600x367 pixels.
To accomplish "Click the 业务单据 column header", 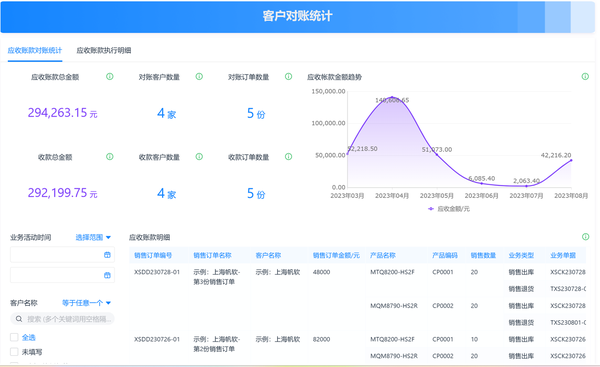I will pyautogui.click(x=563, y=255).
